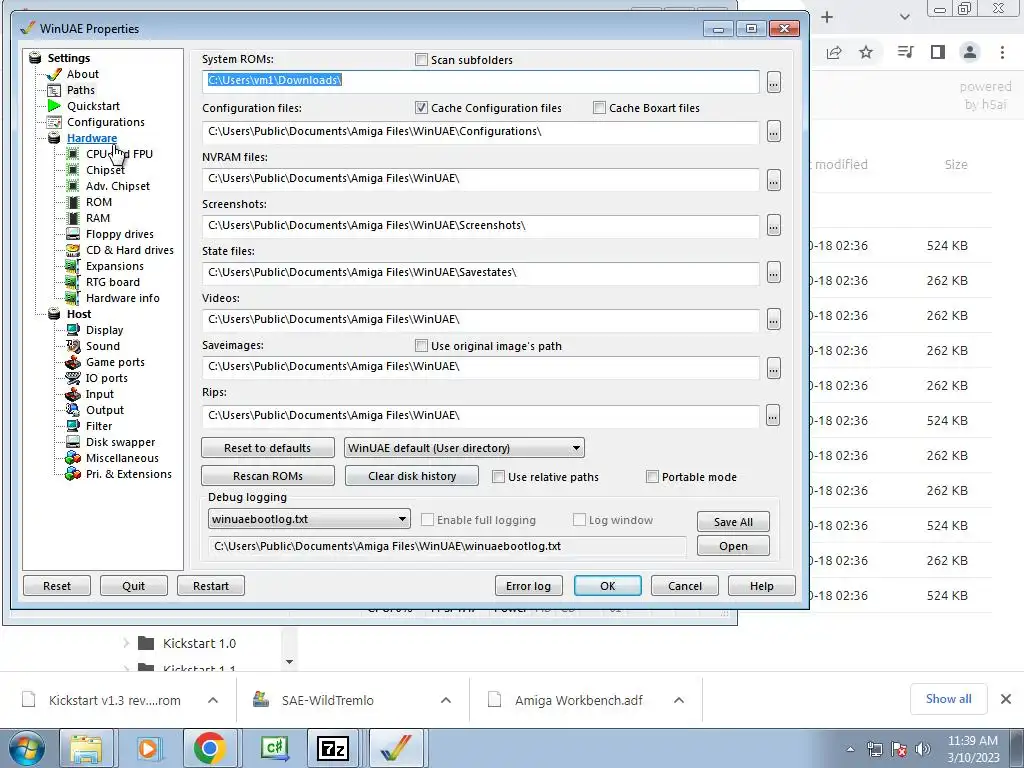Click CPU and FPU chip icon
The width and height of the screenshot is (1024, 768).
(x=73, y=154)
